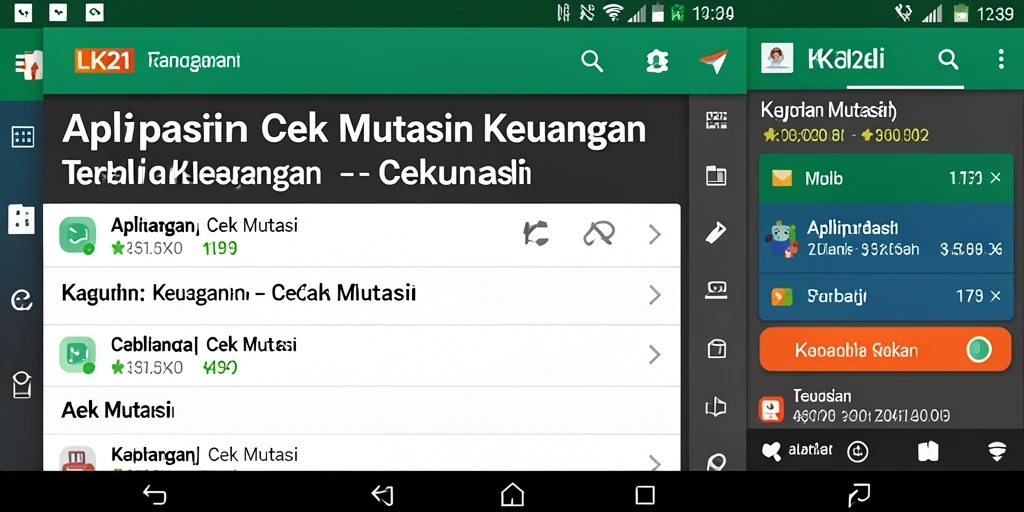Select the building icon in left sidebar
The height and width of the screenshot is (512, 1024).
[x=21, y=219]
